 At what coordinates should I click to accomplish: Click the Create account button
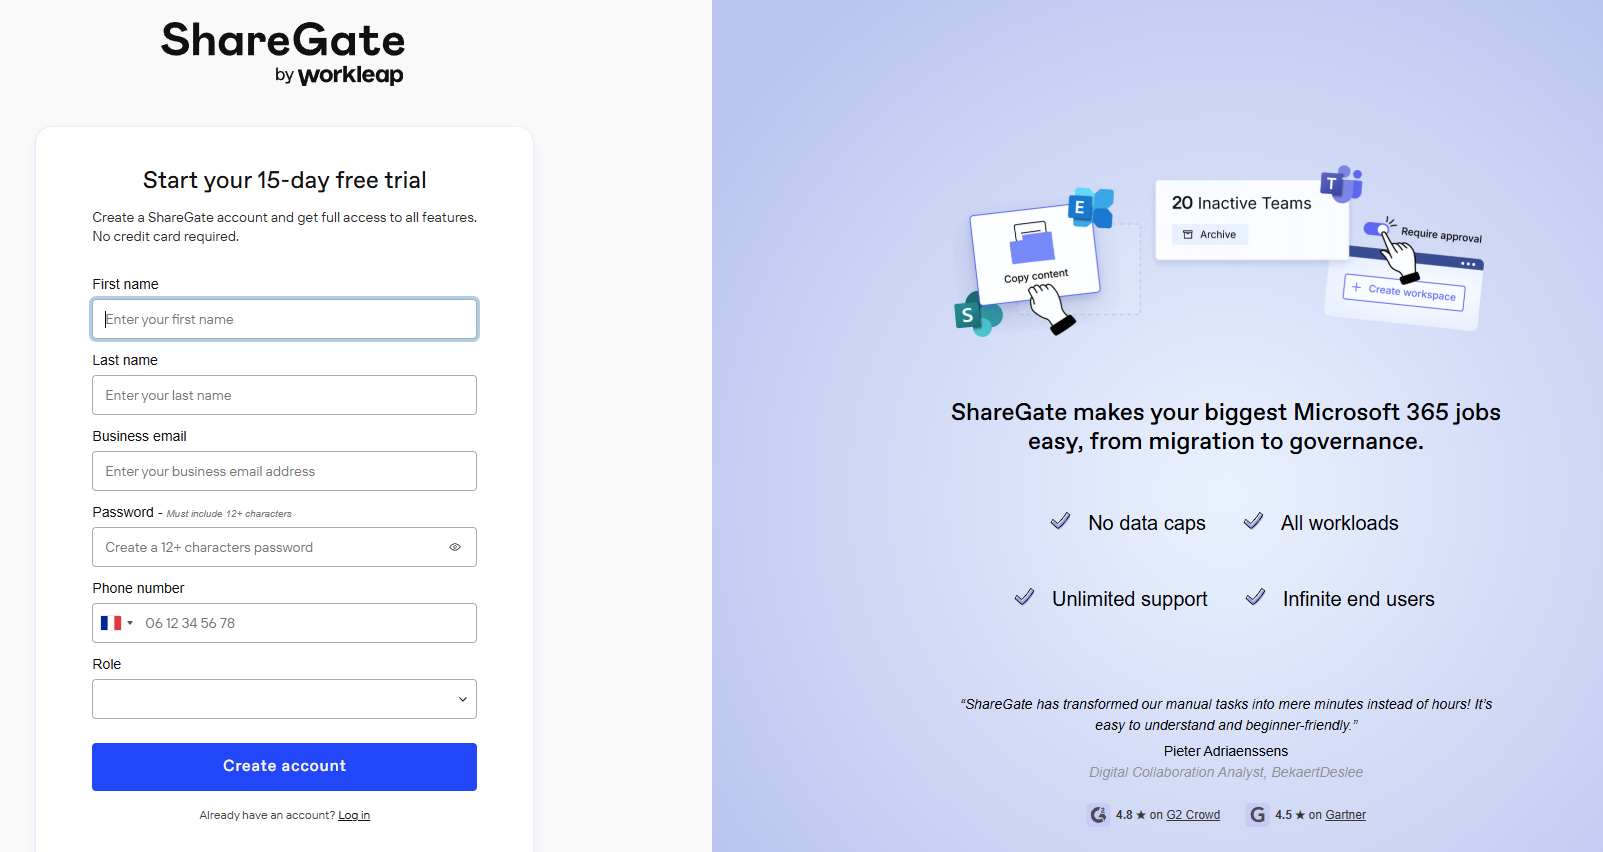click(x=284, y=766)
